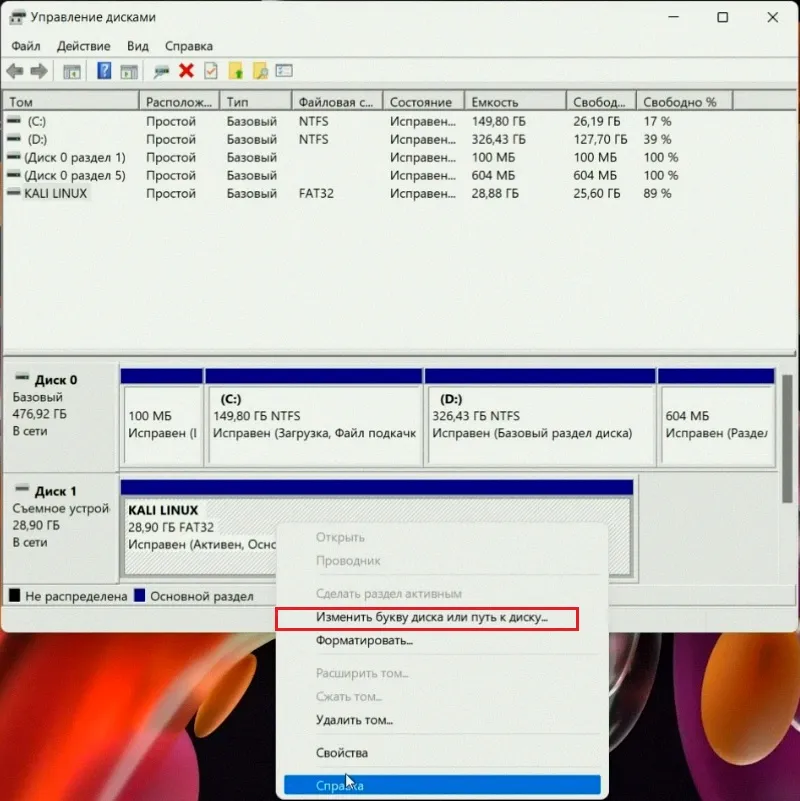800x801 pixels.
Task: Click the red X delete icon
Action: [x=186, y=71]
